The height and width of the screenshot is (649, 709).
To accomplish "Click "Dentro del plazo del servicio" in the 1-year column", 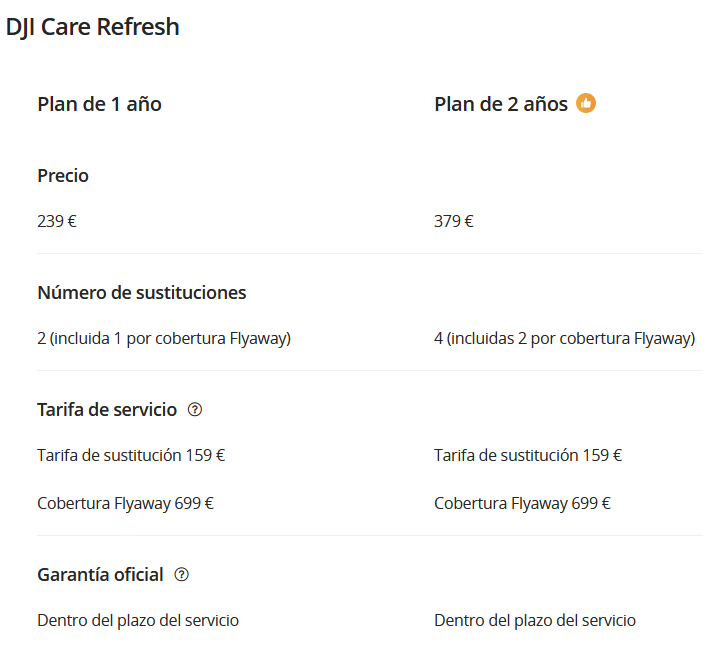I will (x=138, y=620).
